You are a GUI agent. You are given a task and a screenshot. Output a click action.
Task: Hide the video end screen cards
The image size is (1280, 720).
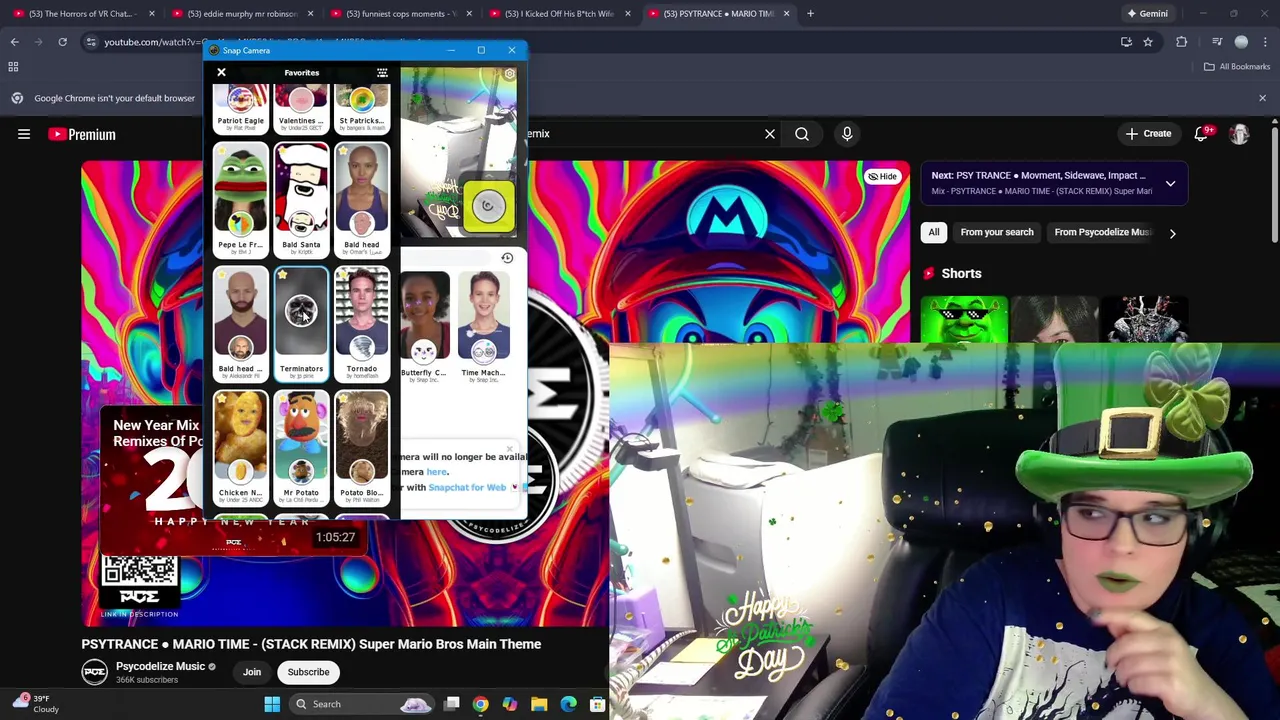[x=882, y=176]
